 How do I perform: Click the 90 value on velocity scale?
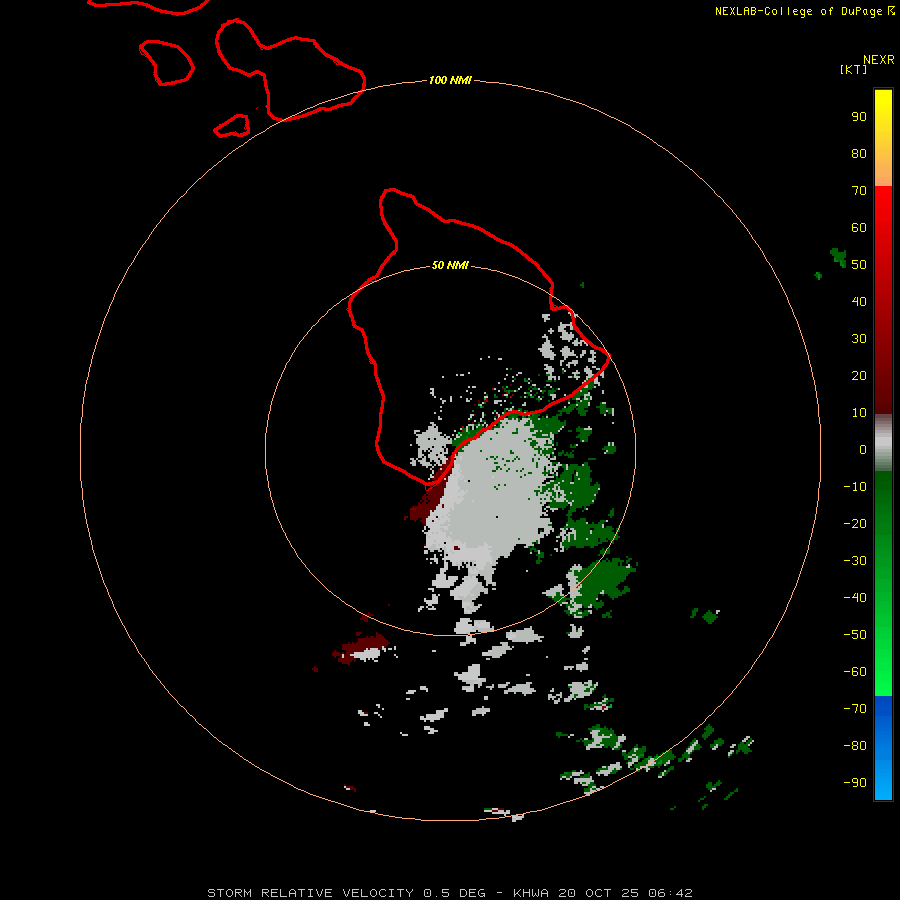859,117
